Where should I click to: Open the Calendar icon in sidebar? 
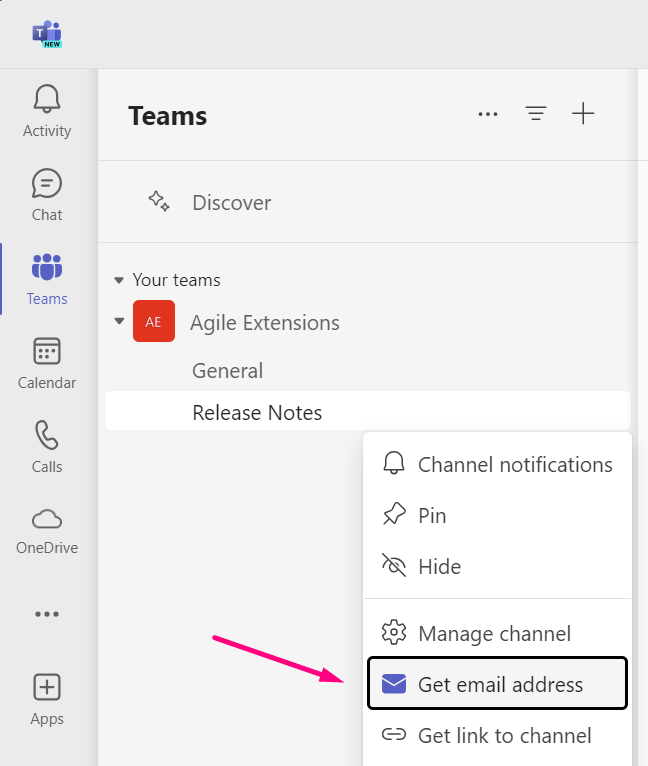[x=47, y=351]
